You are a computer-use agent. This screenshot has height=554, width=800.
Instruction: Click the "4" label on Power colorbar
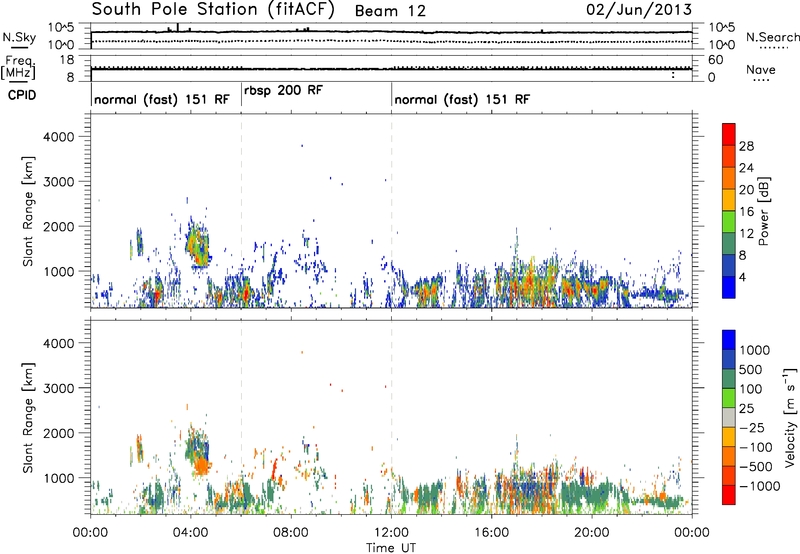point(743,278)
